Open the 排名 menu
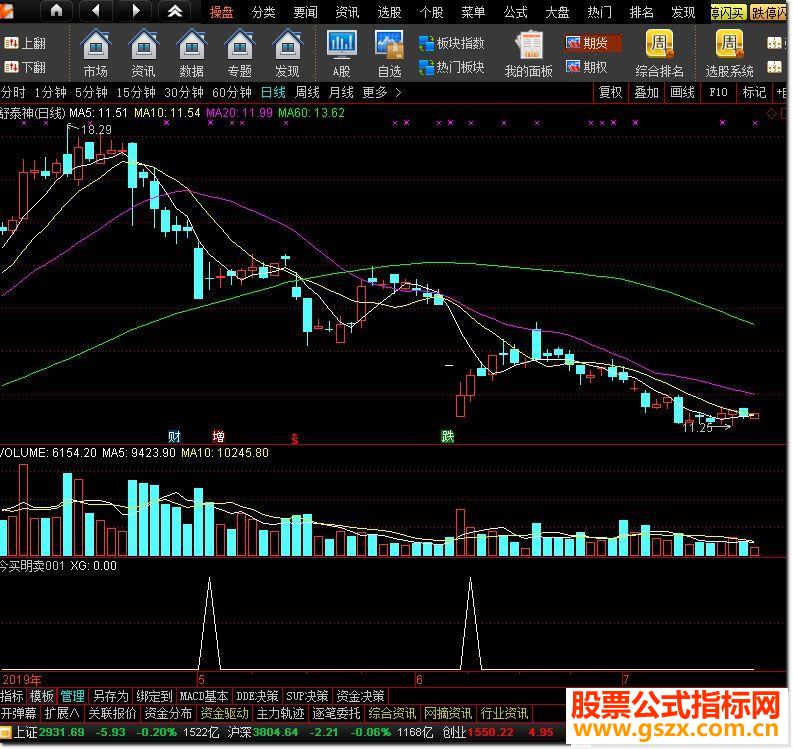Screen dimensions: 793x749 [641, 12]
